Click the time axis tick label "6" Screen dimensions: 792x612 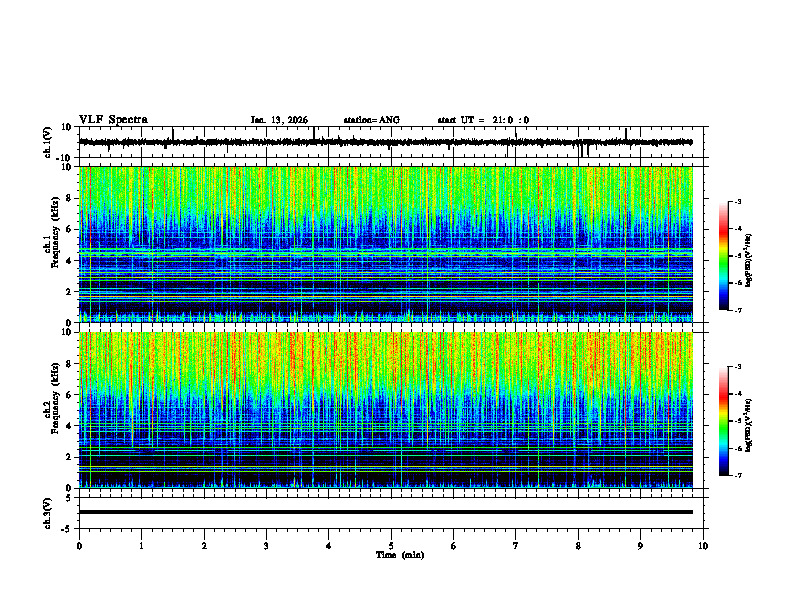pyautogui.click(x=454, y=546)
